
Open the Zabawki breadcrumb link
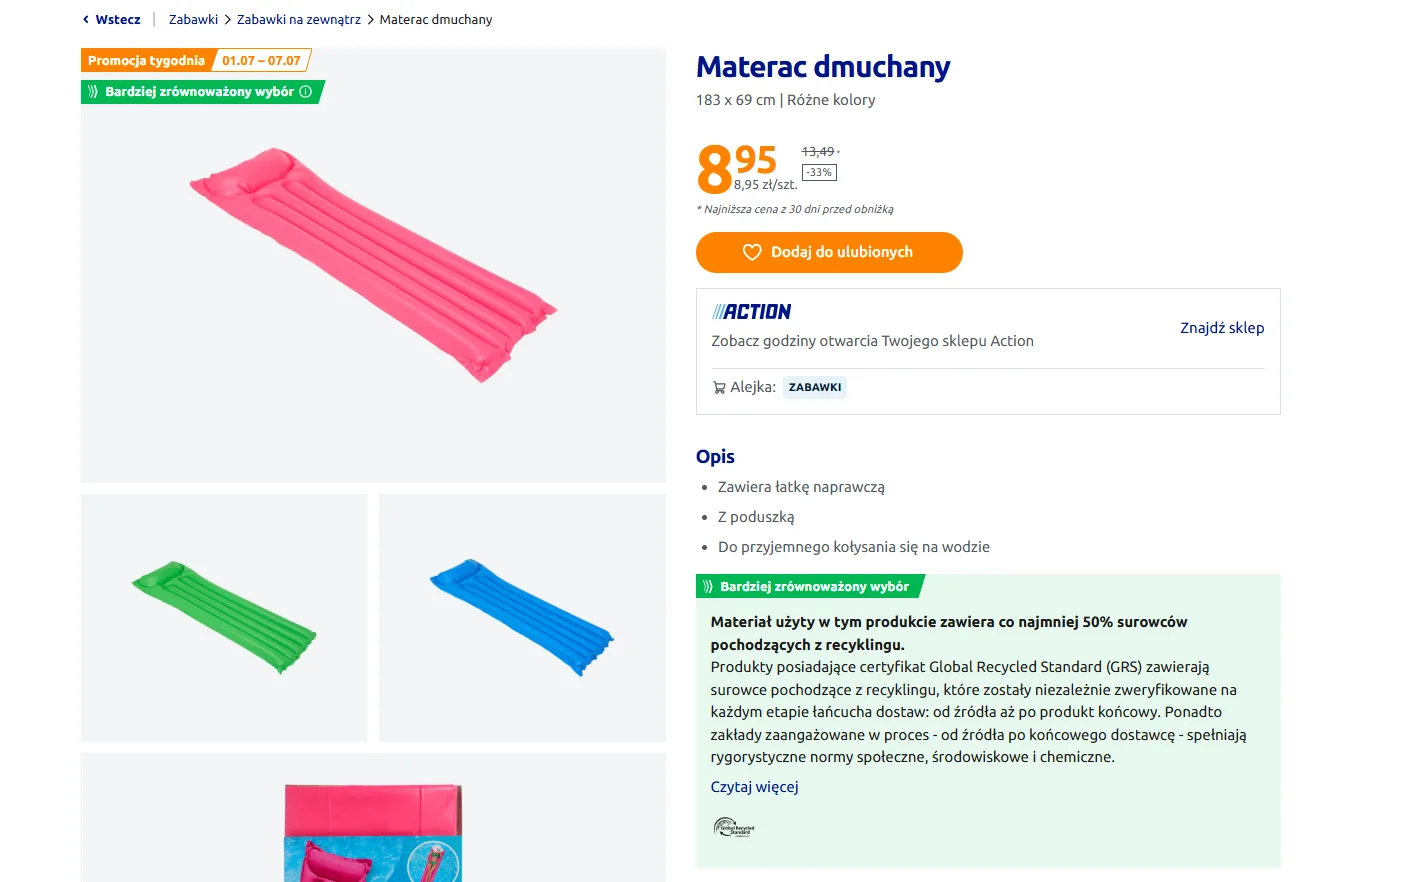[x=193, y=19]
